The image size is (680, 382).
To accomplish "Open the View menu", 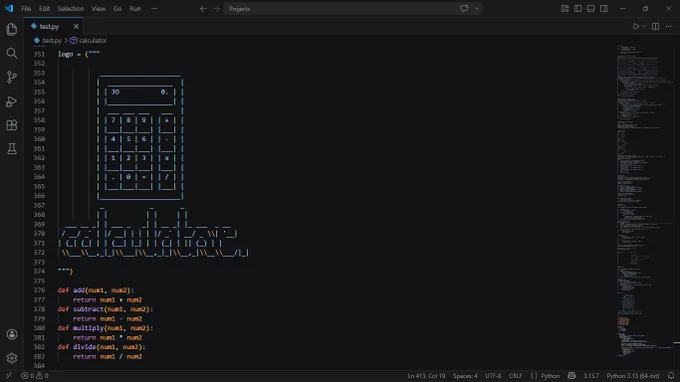I will 98,9.
